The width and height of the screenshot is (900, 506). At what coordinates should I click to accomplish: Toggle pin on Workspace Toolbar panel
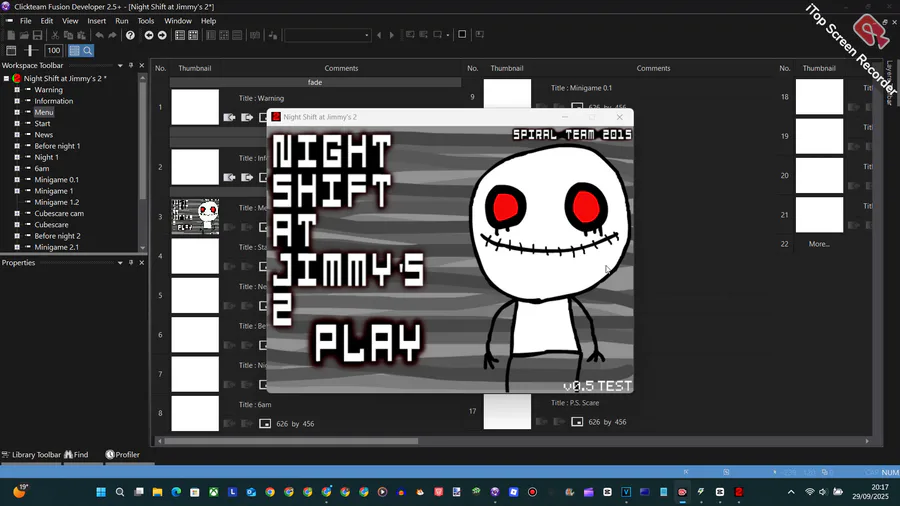pyautogui.click(x=131, y=65)
